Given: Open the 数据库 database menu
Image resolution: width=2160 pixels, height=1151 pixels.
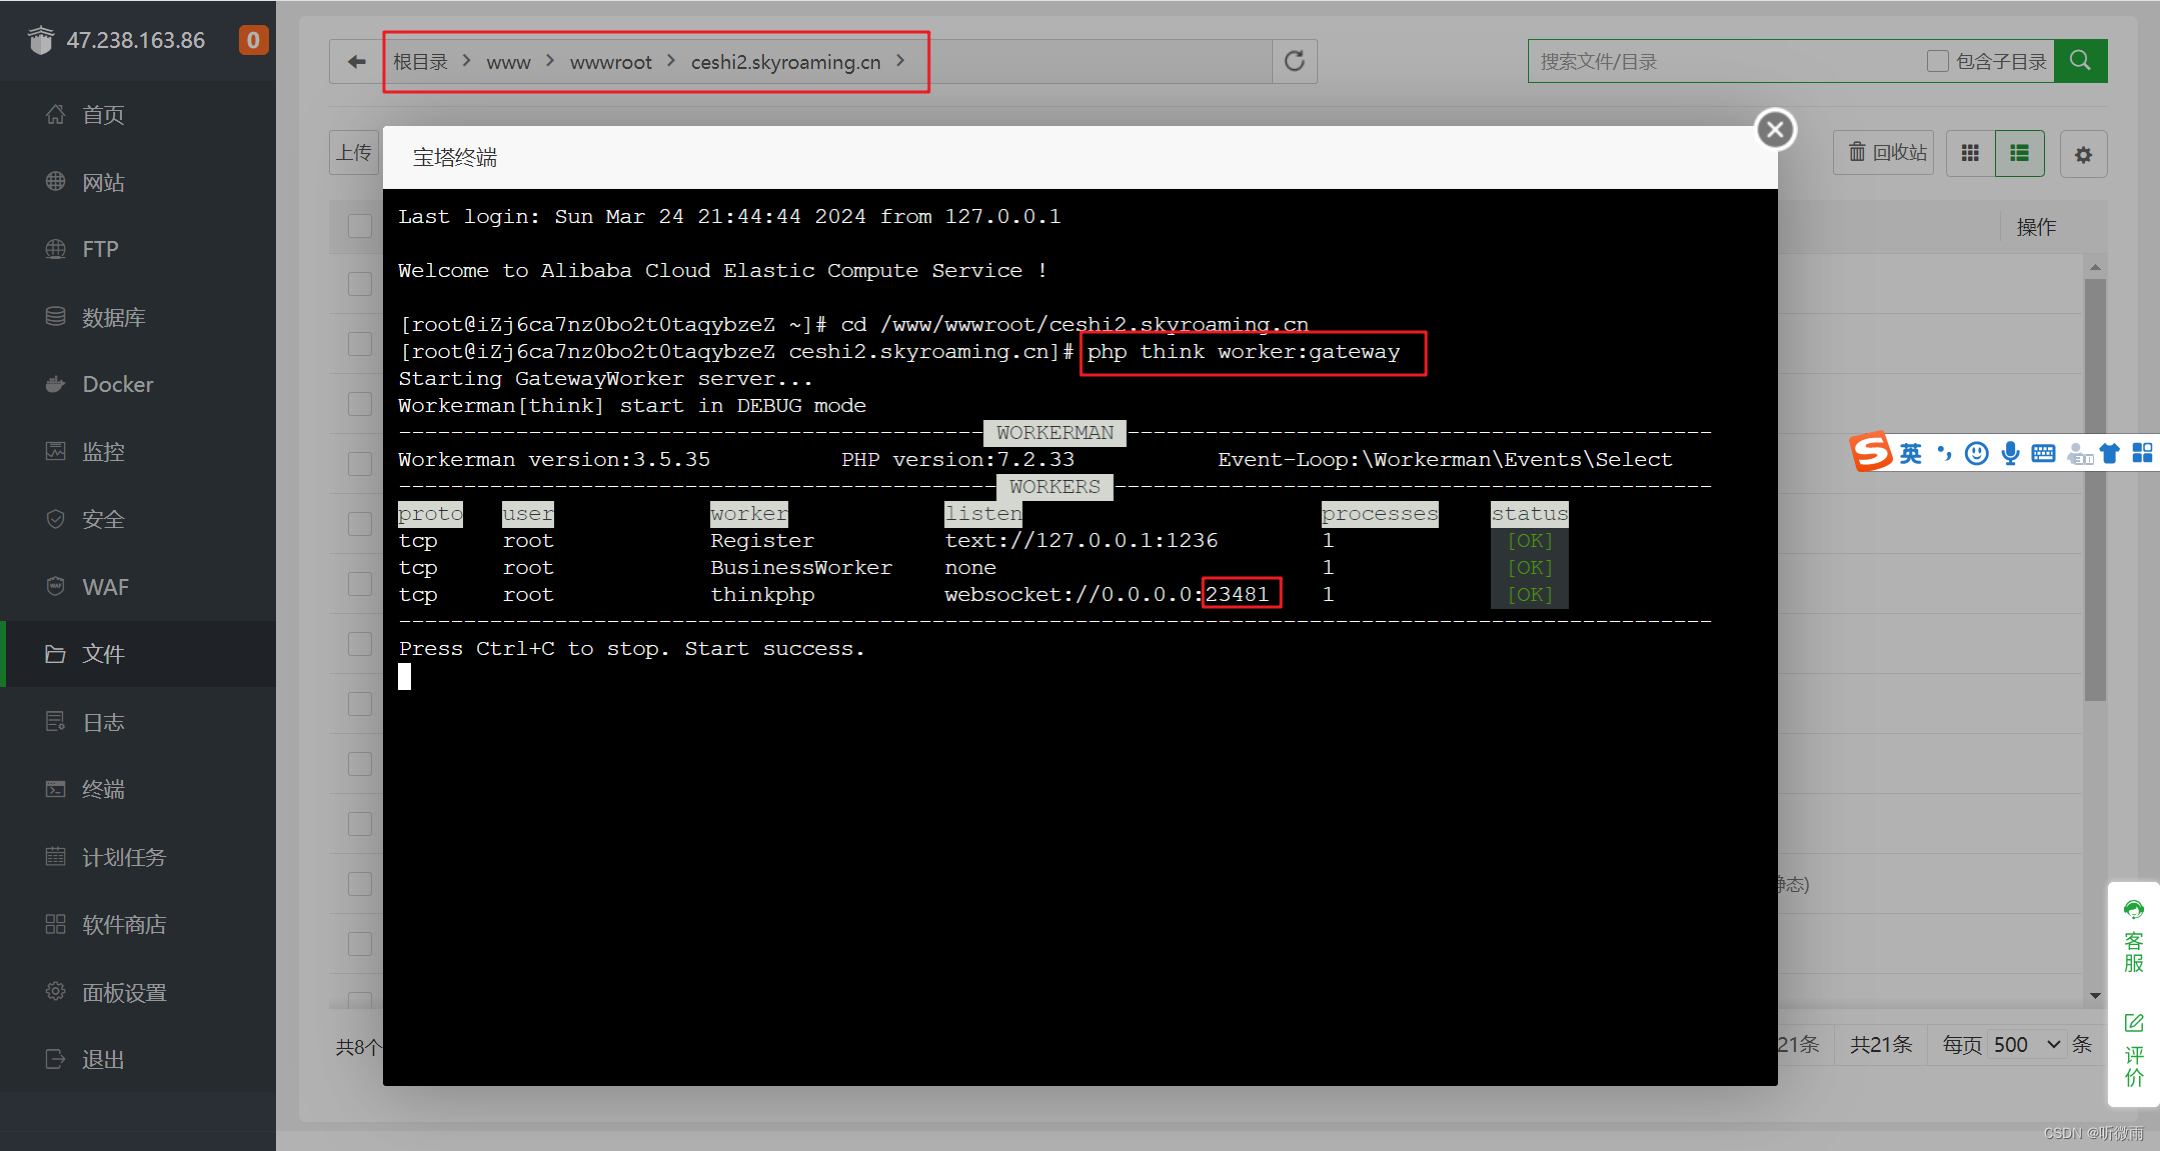Looking at the screenshot, I should pyautogui.click(x=138, y=317).
